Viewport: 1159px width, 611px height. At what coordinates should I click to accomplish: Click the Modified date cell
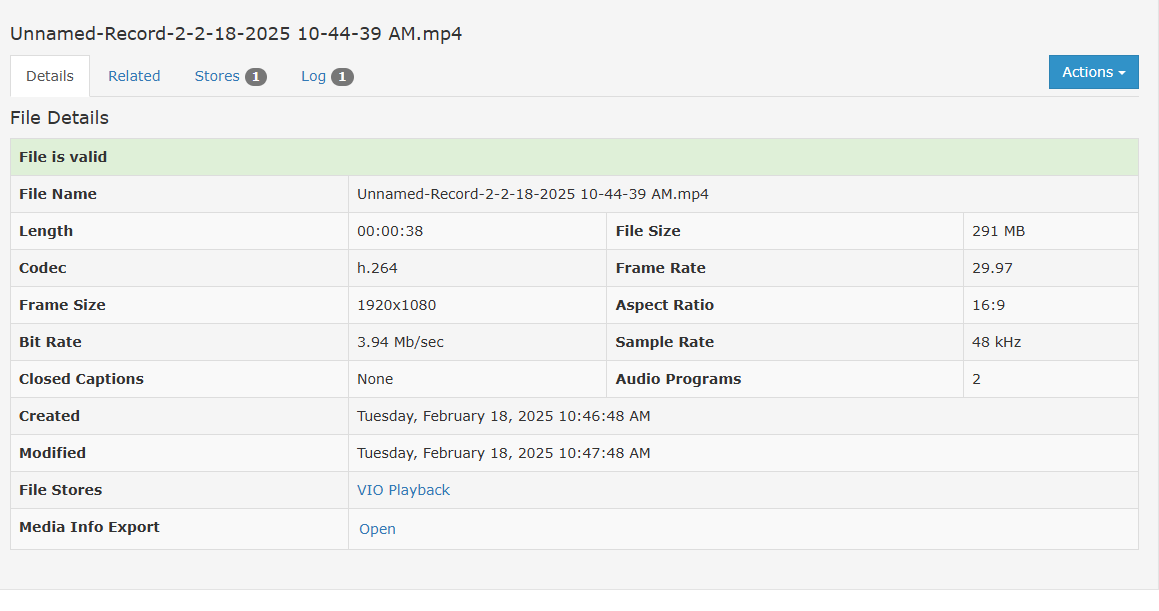coord(503,452)
